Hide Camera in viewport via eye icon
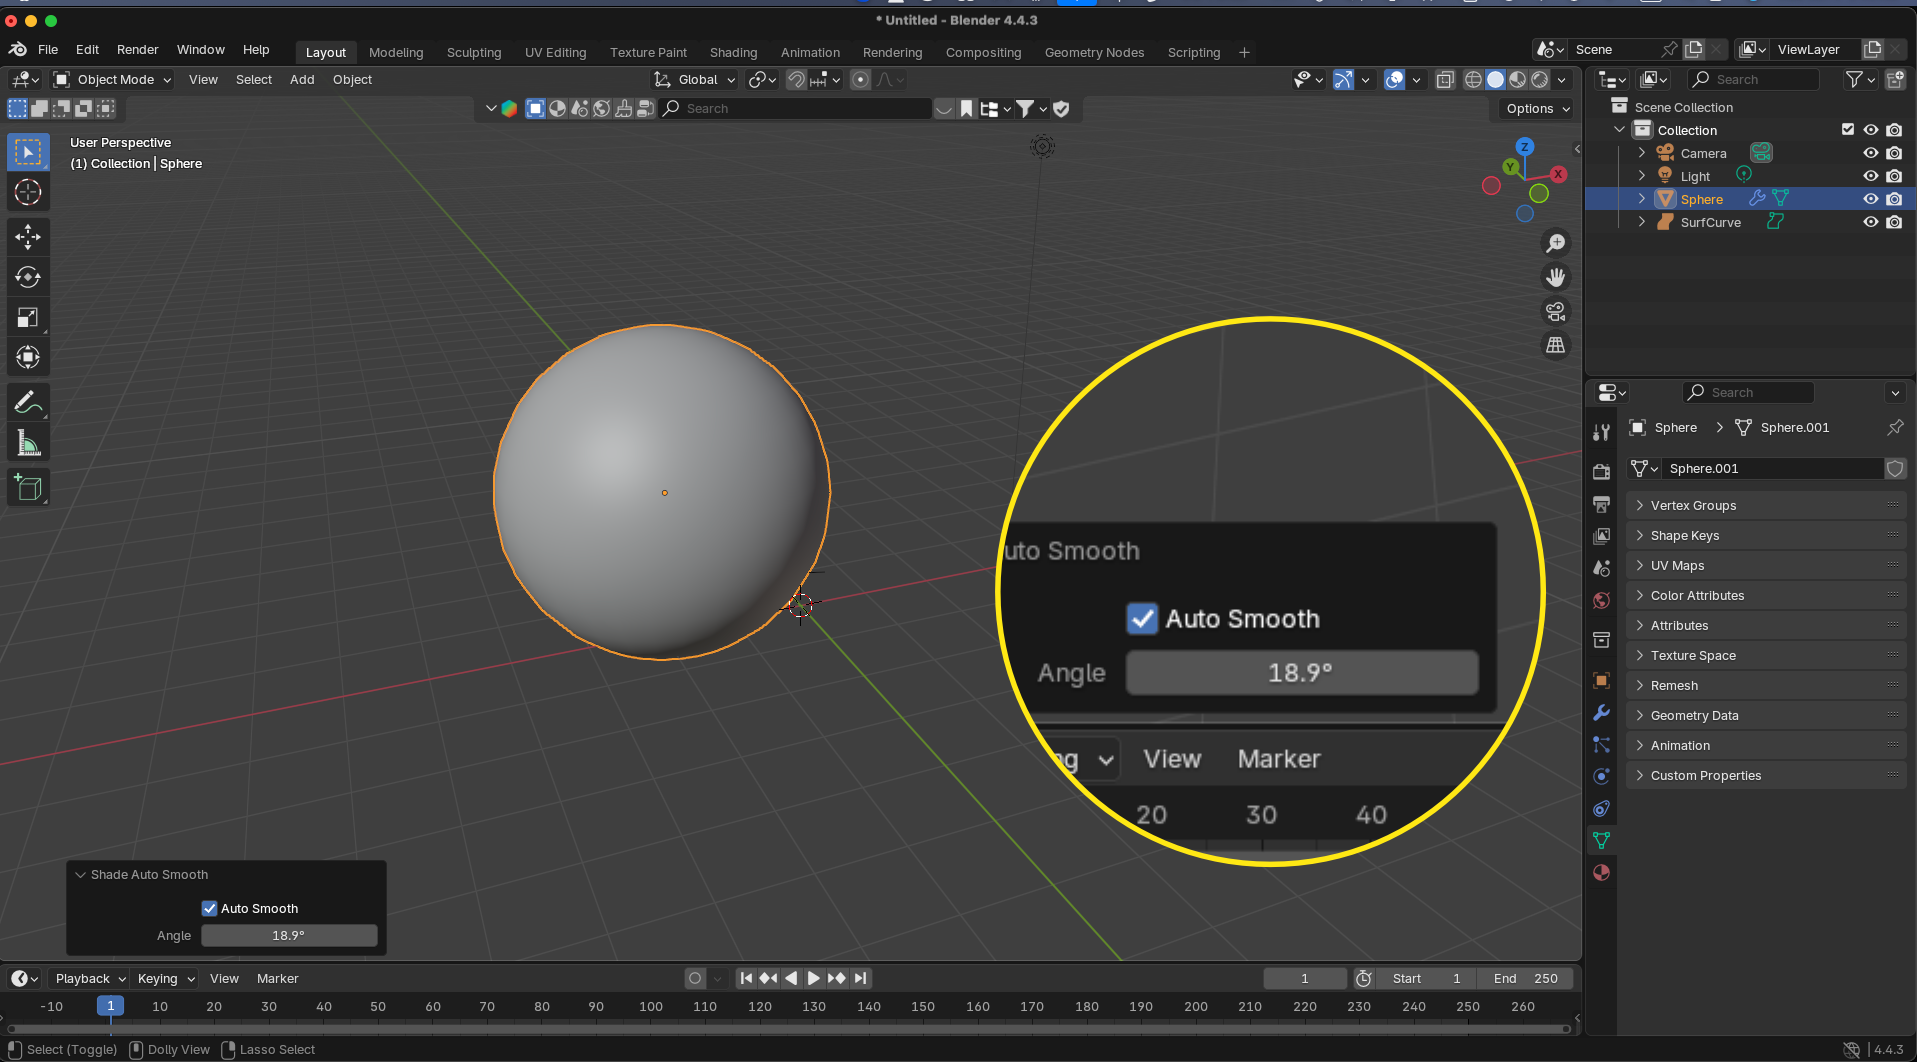Screen dimensions: 1917x1062 1870,153
